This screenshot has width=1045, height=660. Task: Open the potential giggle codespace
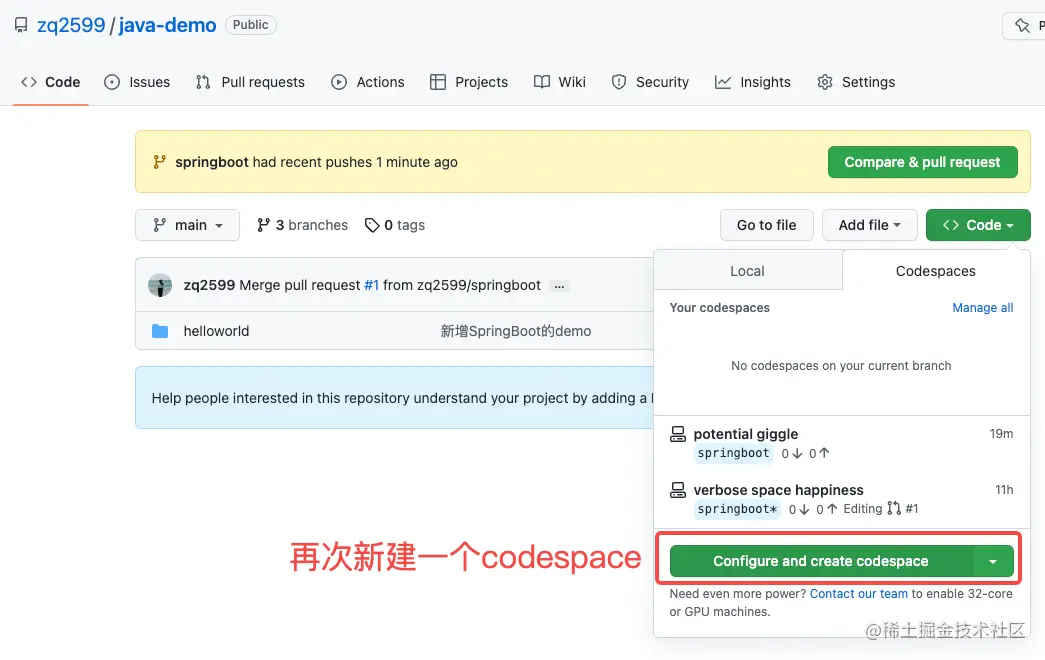[x=746, y=434]
